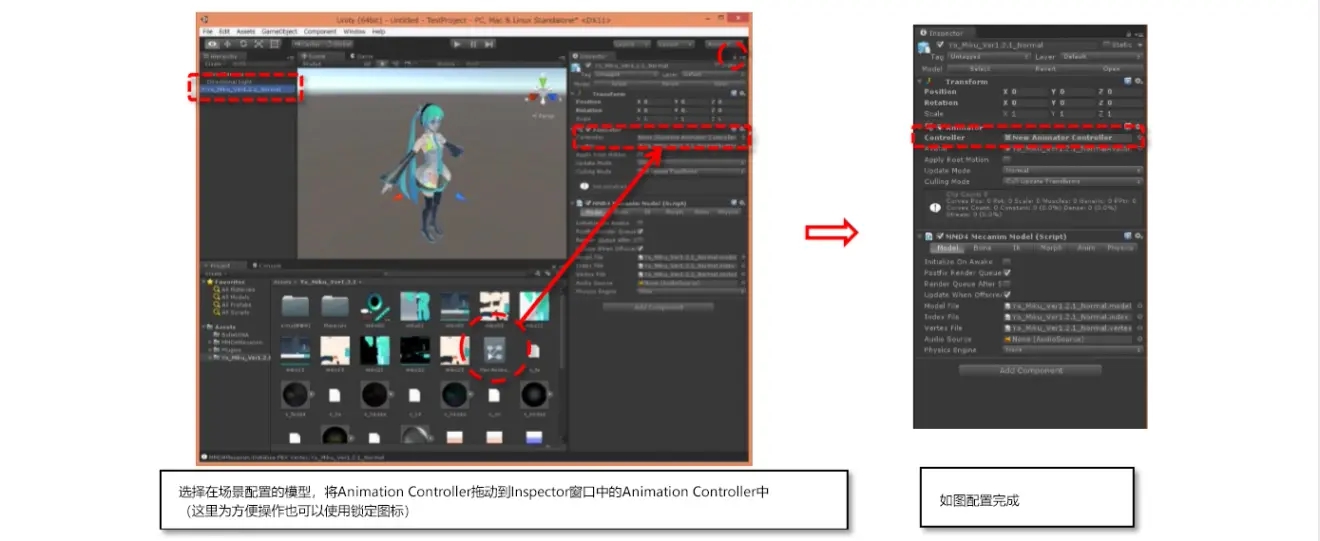The height and width of the screenshot is (541, 1320).
Task: Click the Controller object picker circle, standalone Inspector
Action: click(1140, 137)
